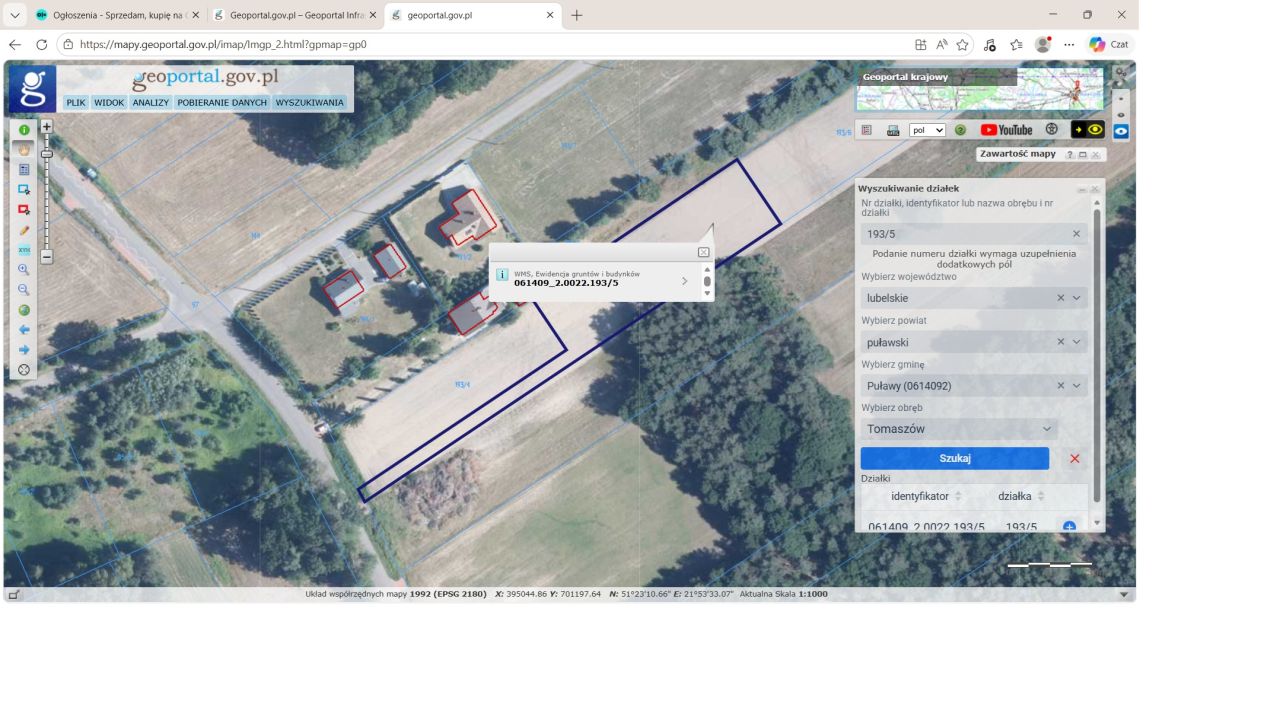
Task: Open the WYSZUKIWANIA menu
Action: [x=309, y=102]
